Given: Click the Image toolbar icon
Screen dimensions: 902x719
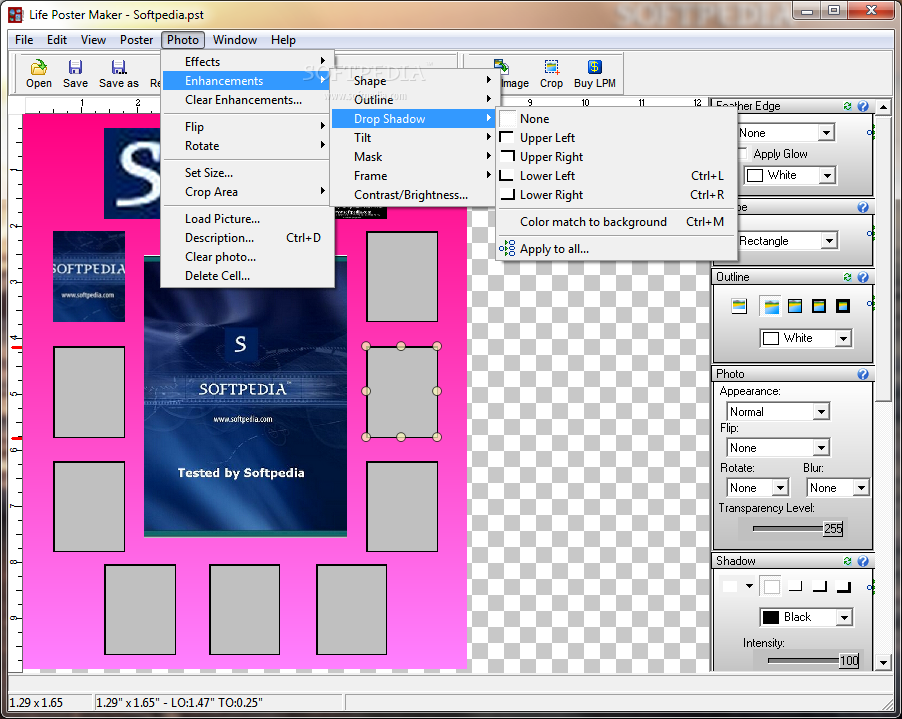Looking at the screenshot, I should tap(501, 67).
